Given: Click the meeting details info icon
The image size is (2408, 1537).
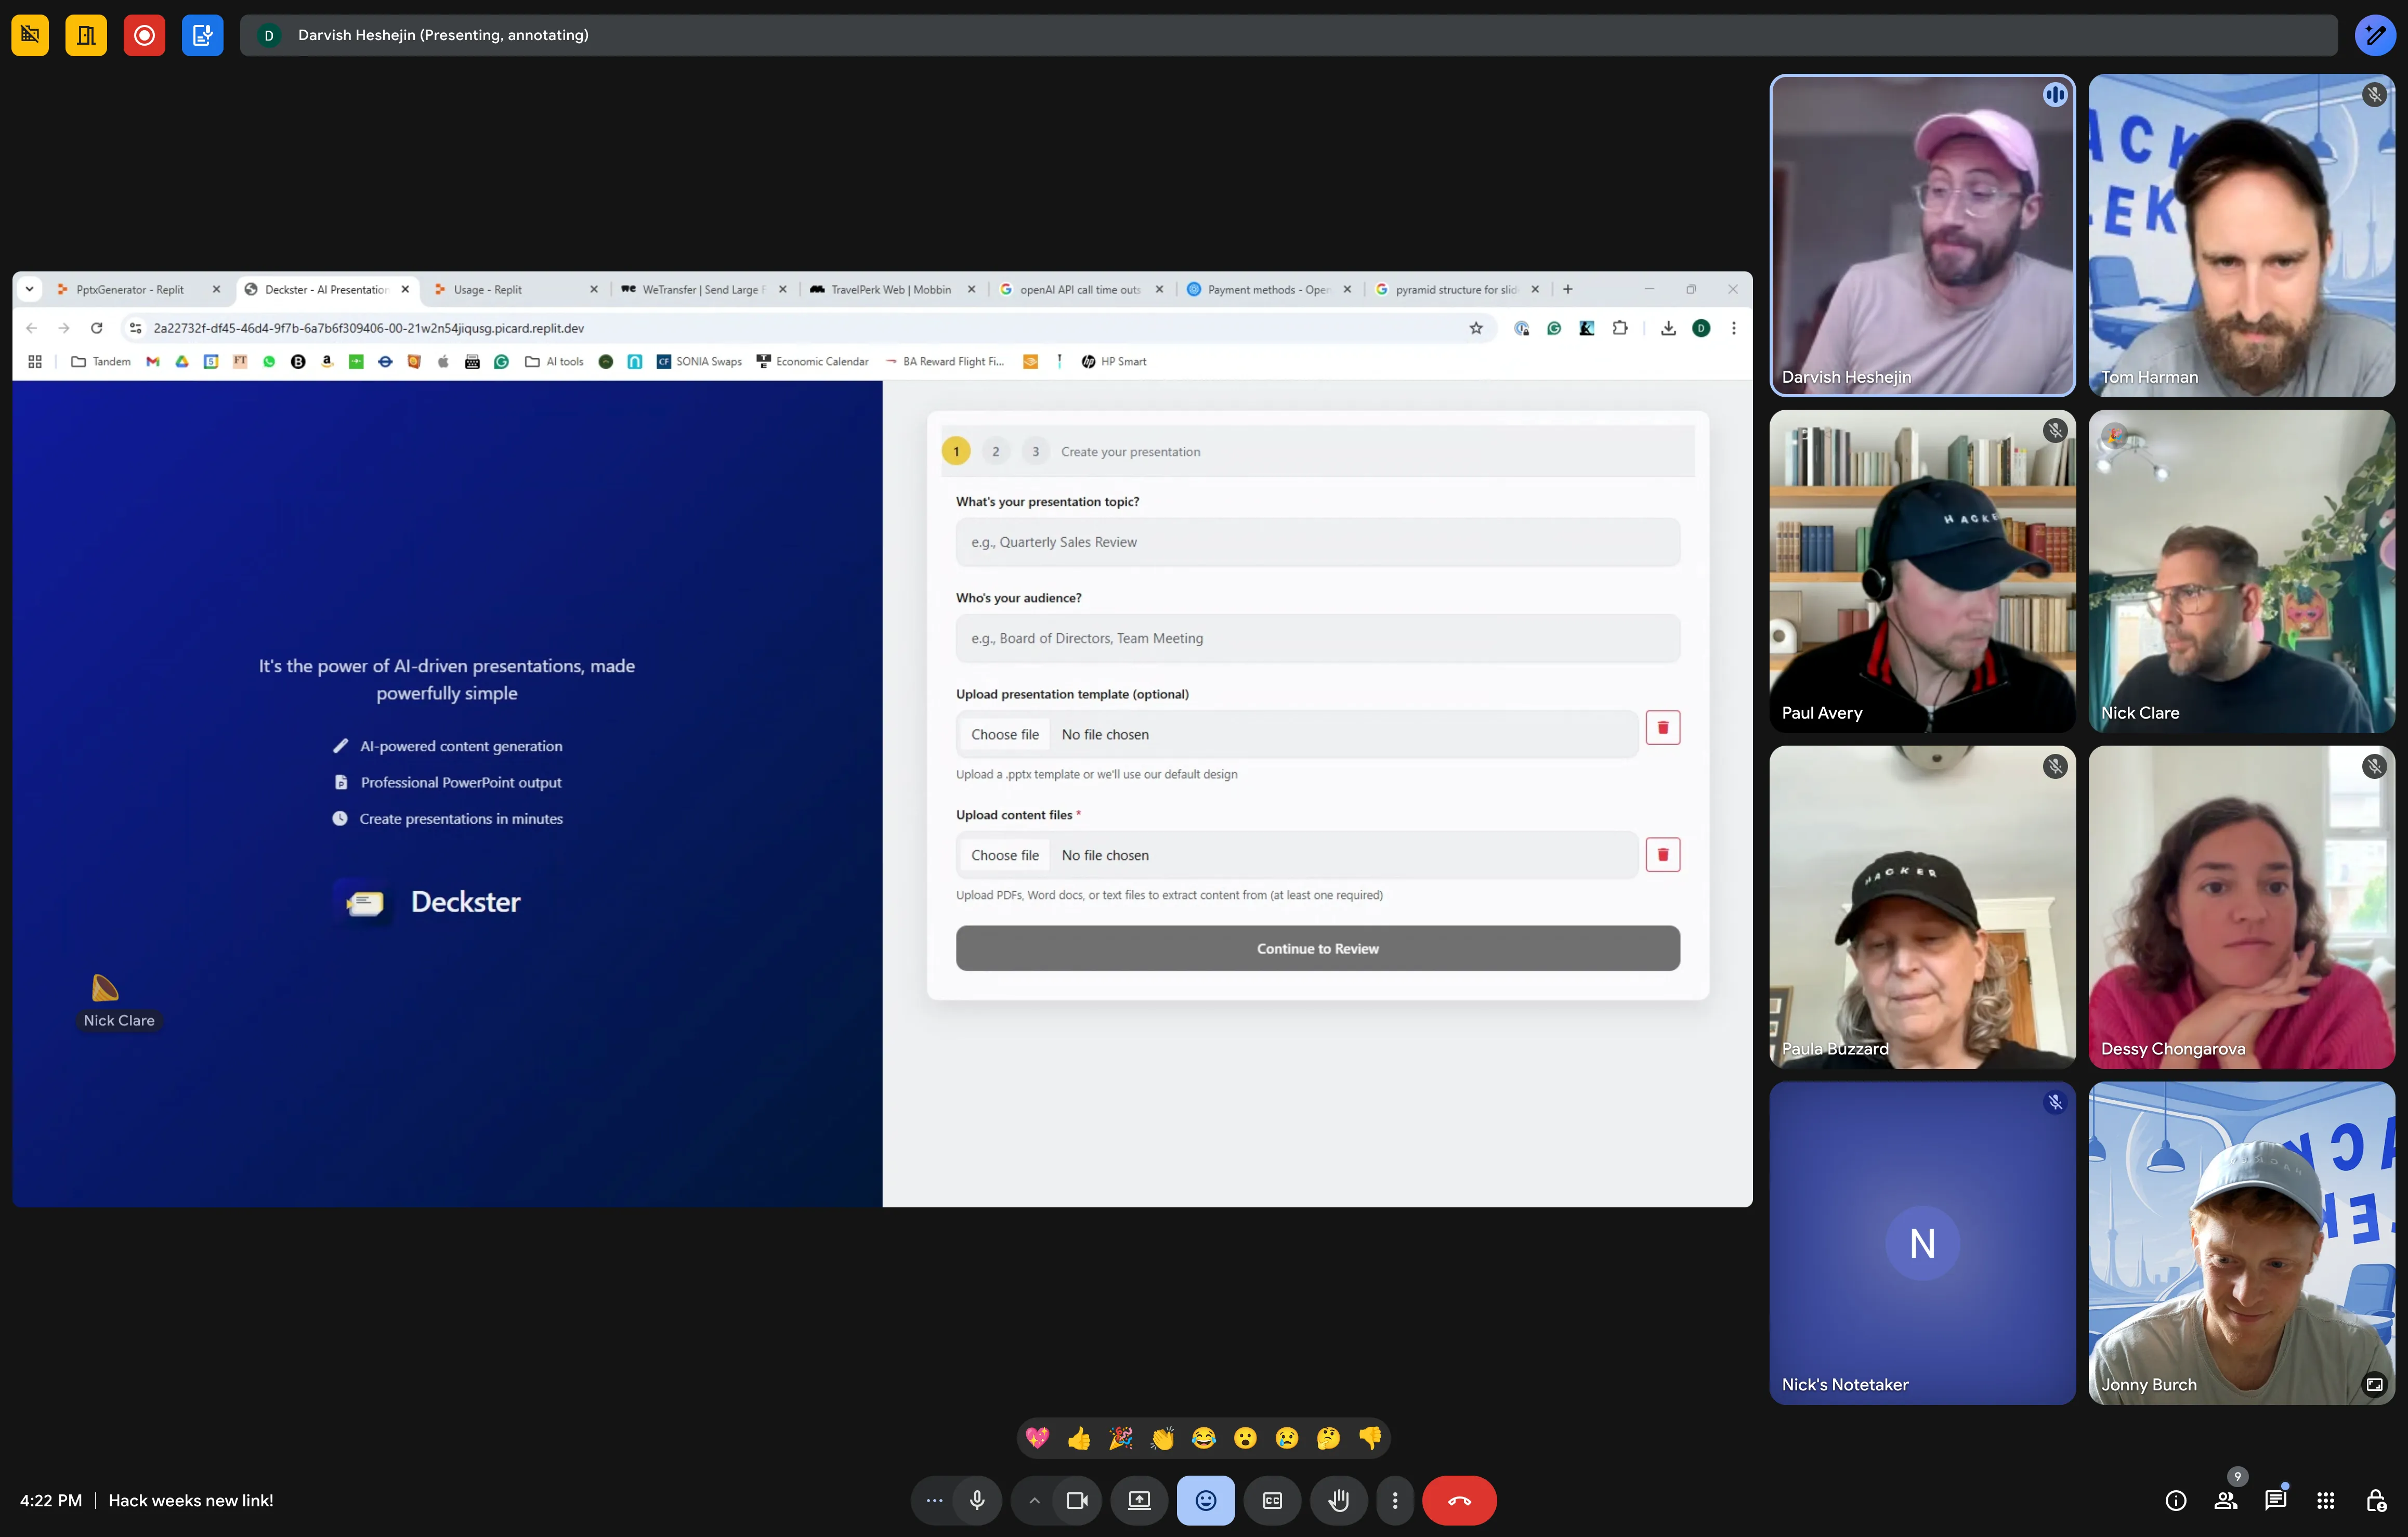Looking at the screenshot, I should (2176, 1500).
